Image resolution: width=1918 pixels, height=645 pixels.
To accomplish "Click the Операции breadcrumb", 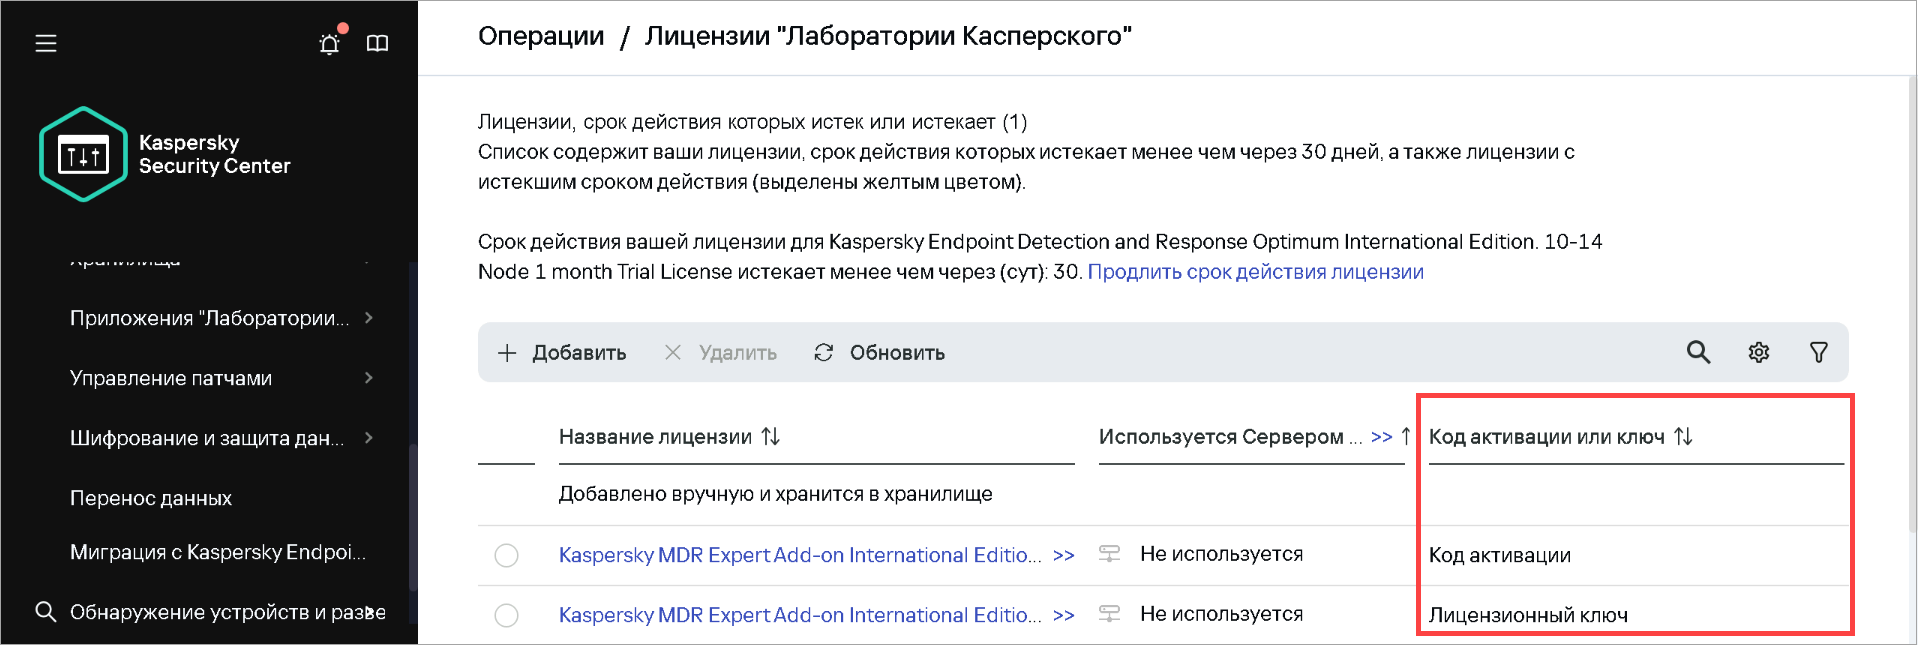I will point(541,36).
